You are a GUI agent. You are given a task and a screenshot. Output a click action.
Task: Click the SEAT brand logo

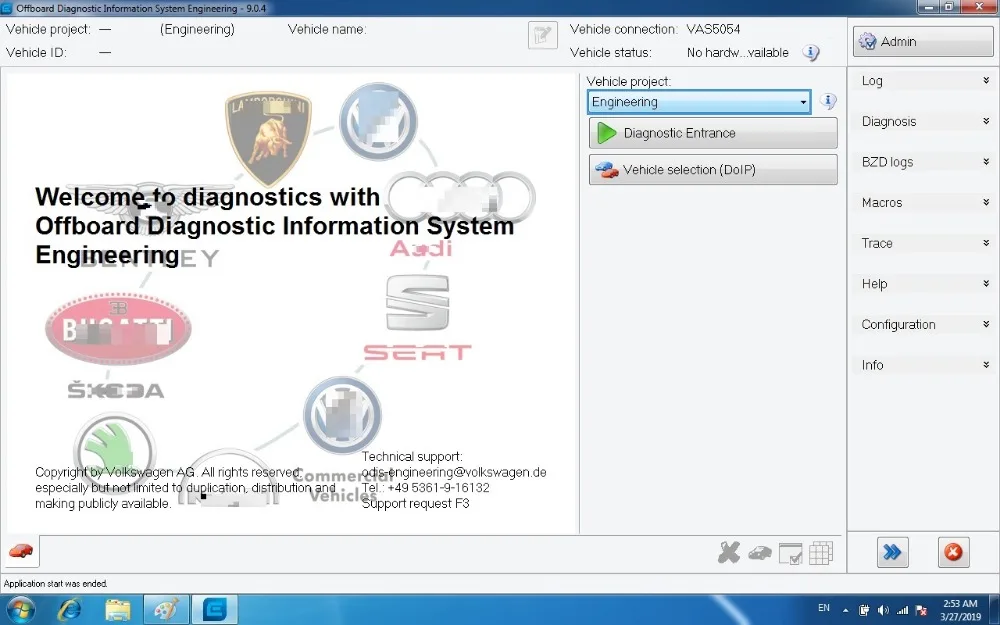(418, 318)
